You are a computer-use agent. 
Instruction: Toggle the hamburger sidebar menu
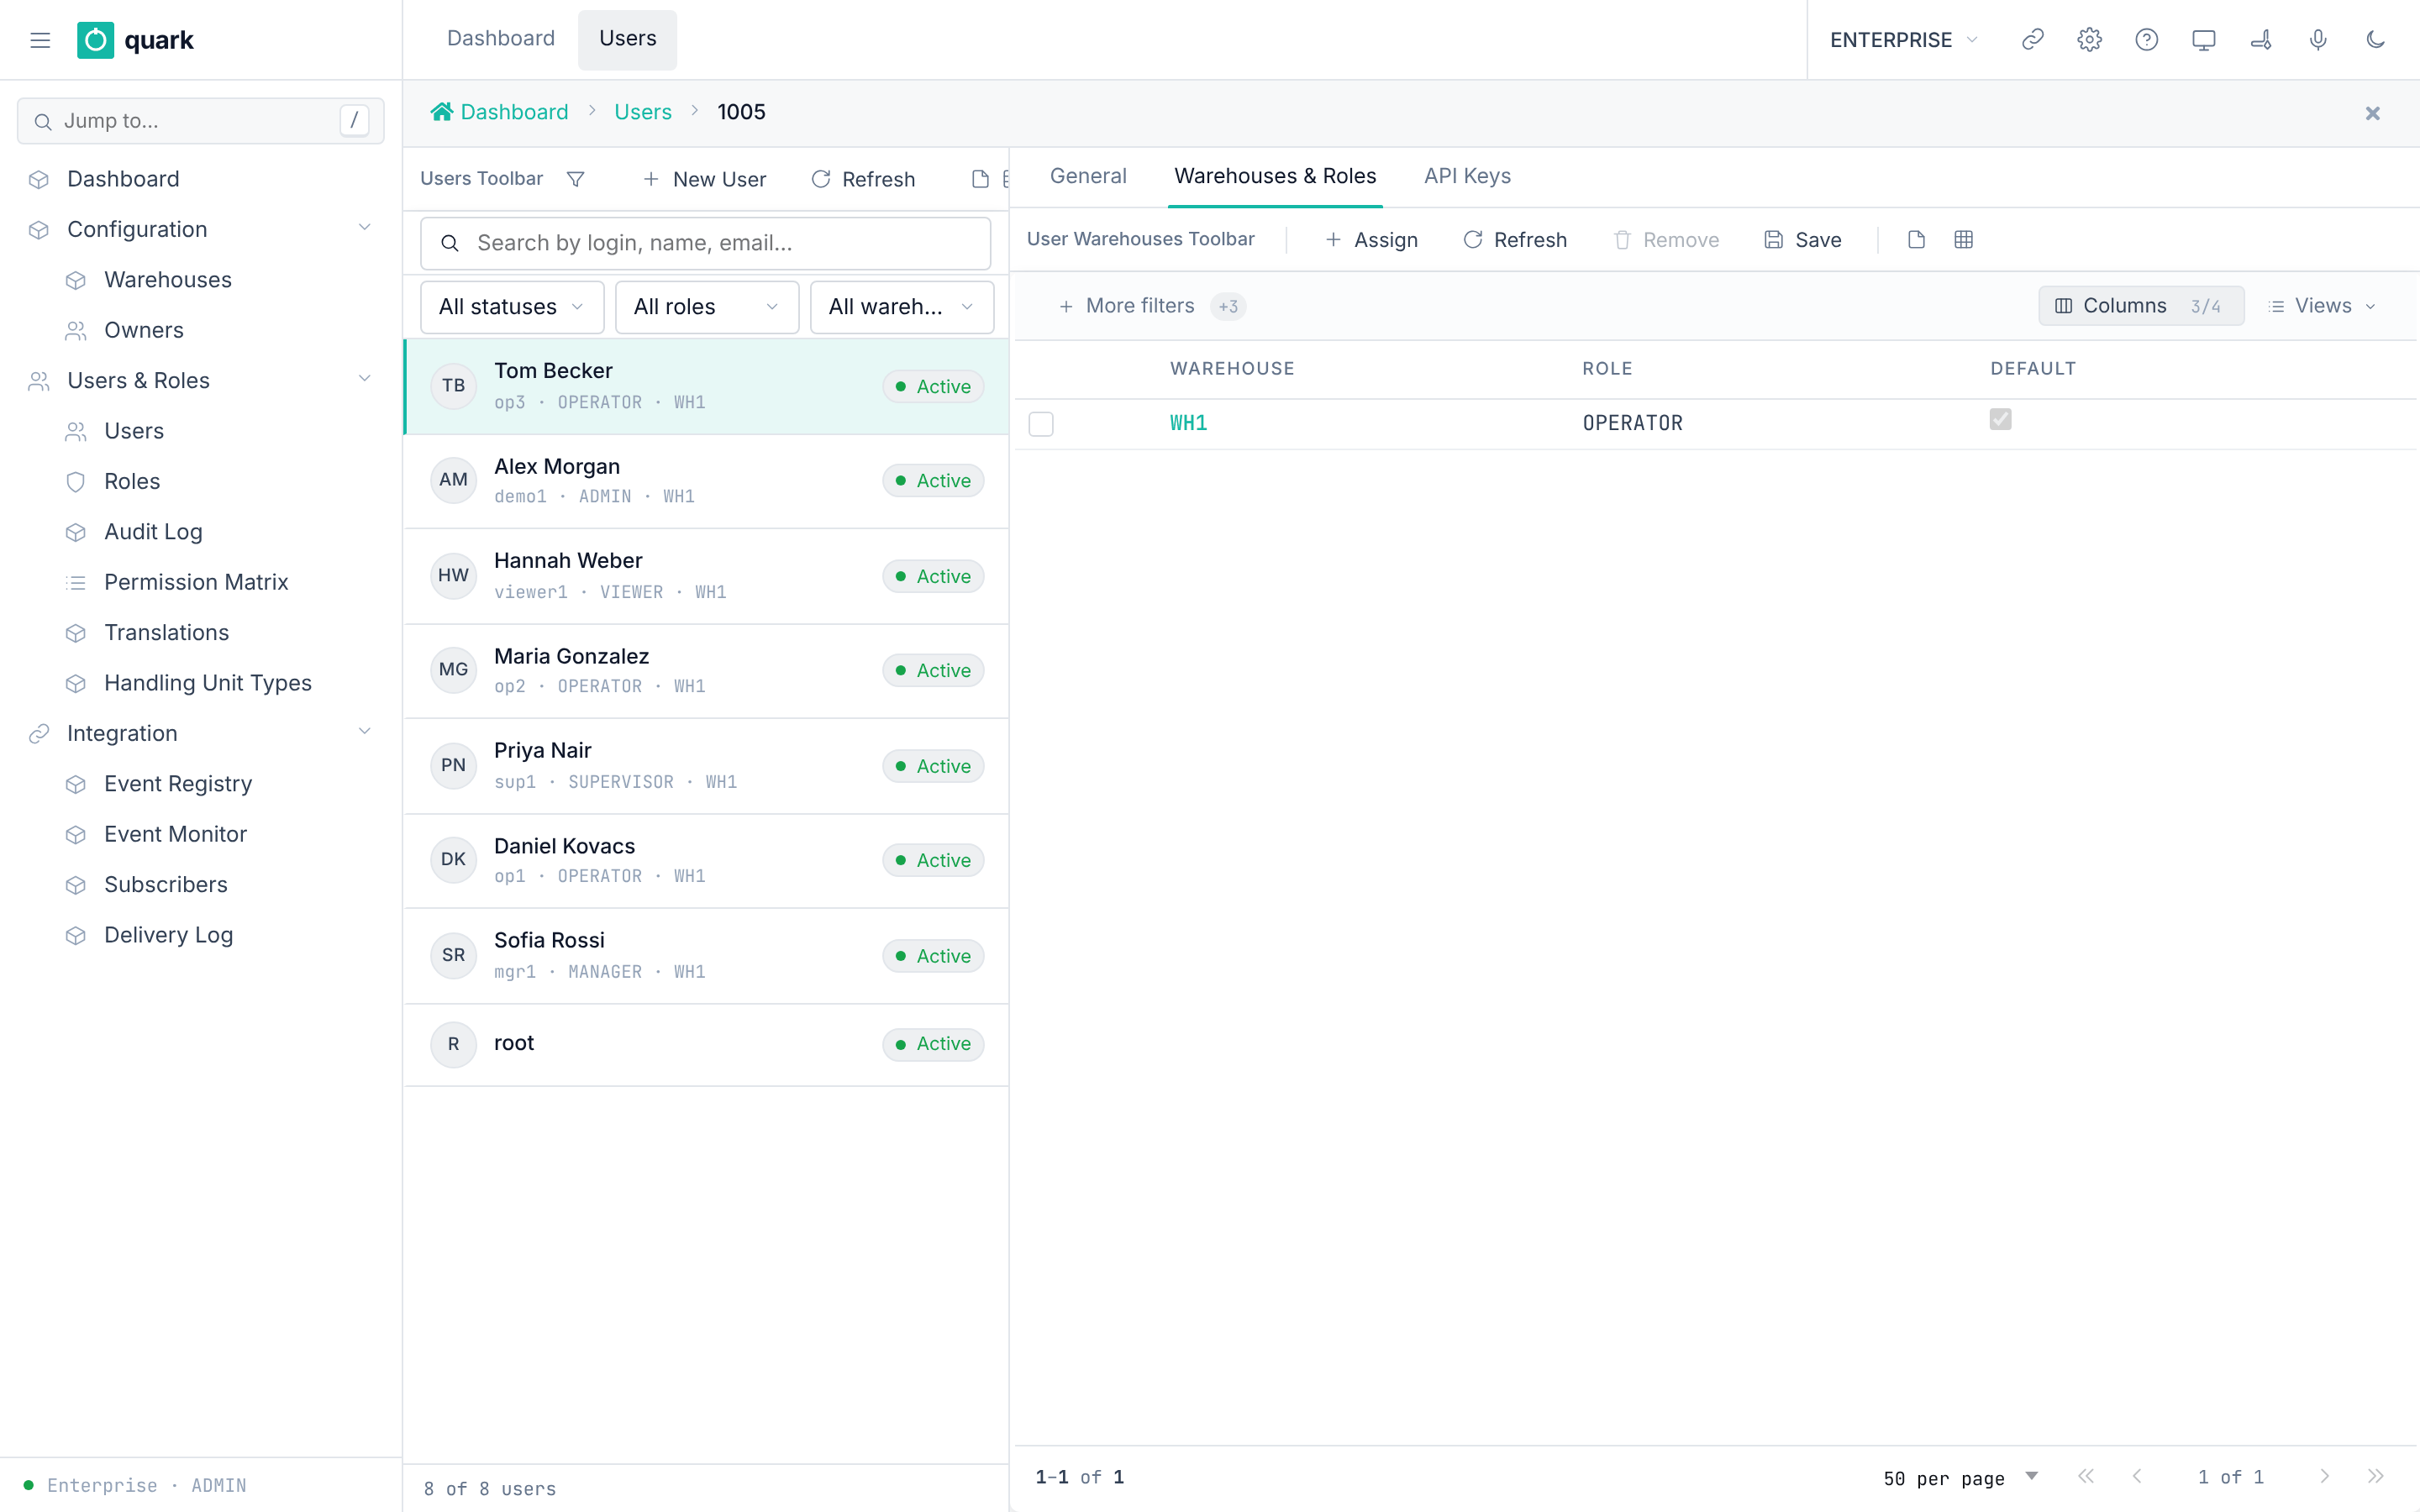tap(40, 40)
